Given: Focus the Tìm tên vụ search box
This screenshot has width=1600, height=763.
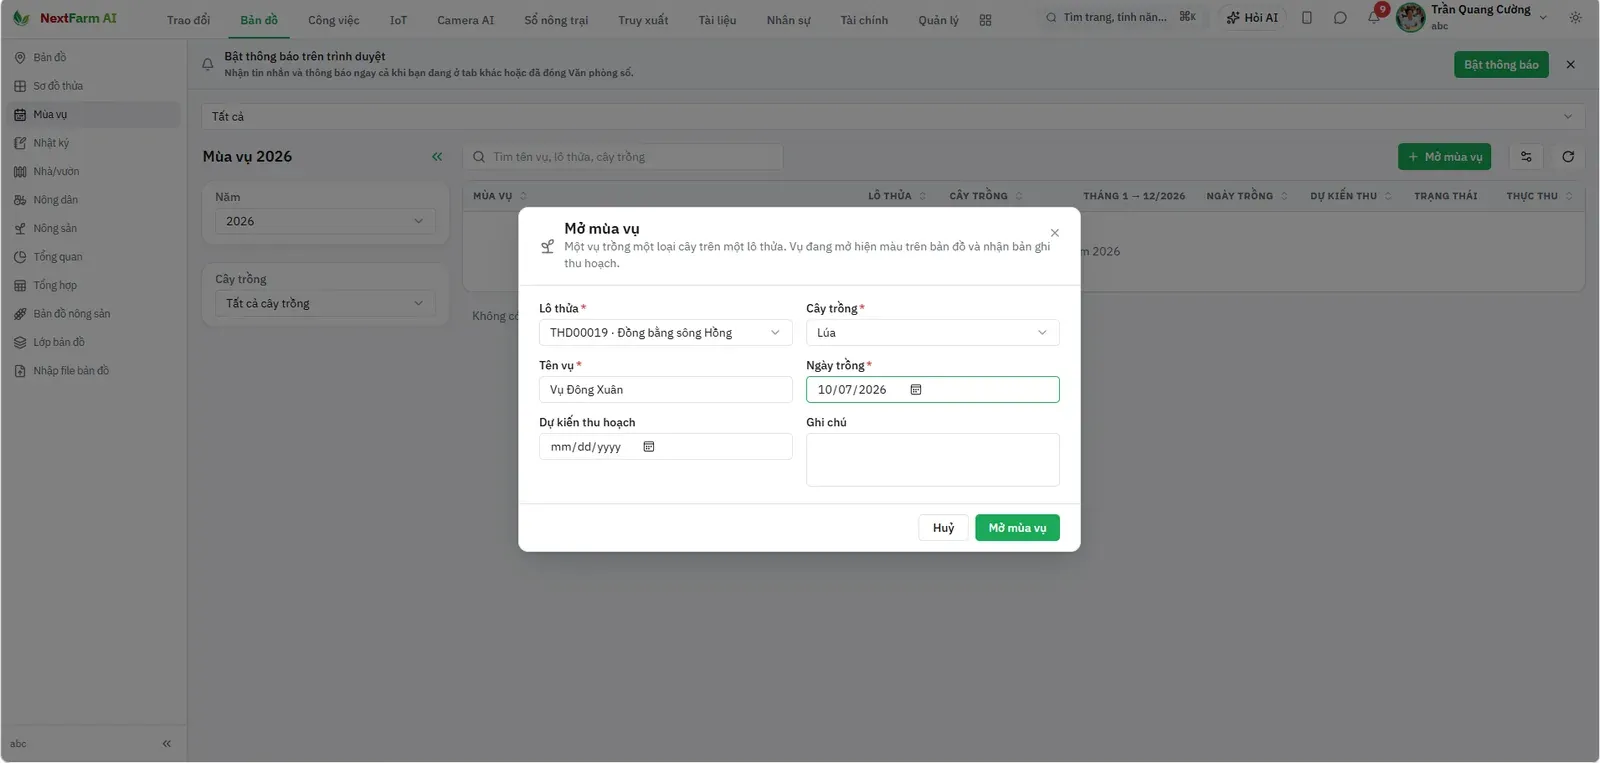Looking at the screenshot, I should (623, 157).
